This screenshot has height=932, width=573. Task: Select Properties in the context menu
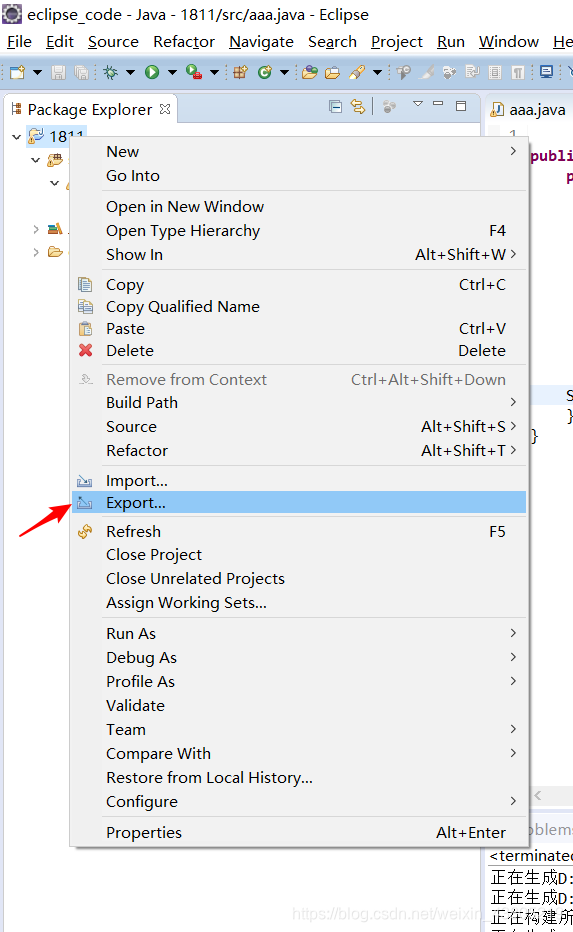click(299, 832)
